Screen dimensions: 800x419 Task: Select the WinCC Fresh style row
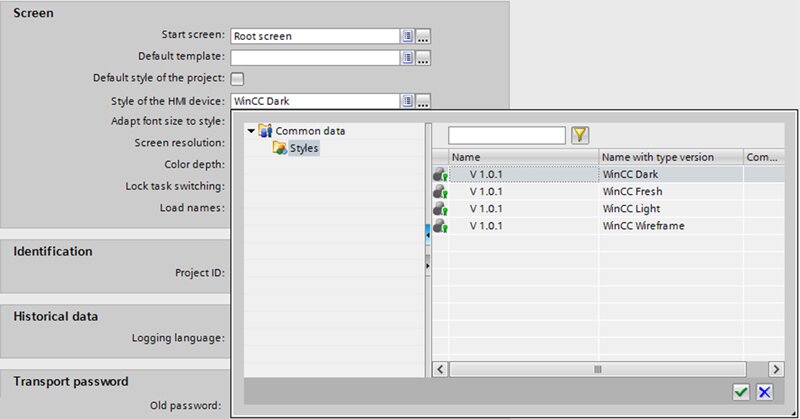tap(608, 192)
